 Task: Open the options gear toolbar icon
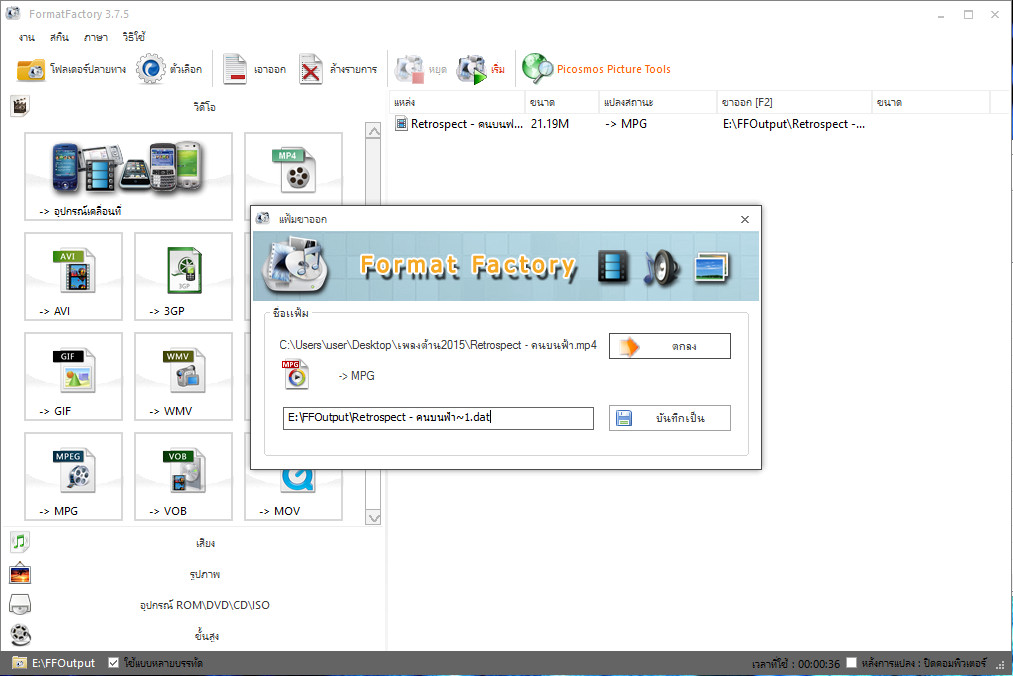(151, 69)
